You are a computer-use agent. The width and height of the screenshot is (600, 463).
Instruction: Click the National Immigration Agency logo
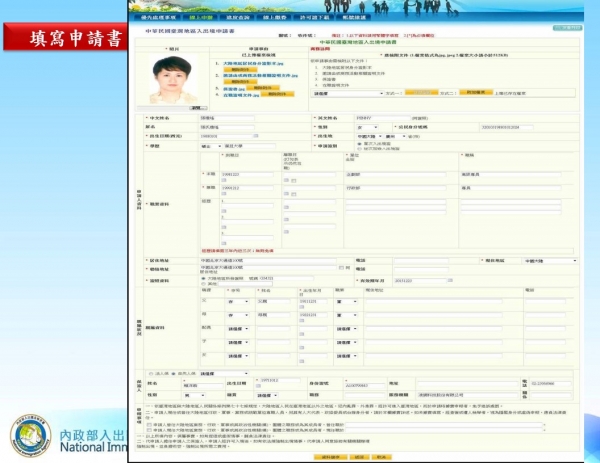coord(31,435)
